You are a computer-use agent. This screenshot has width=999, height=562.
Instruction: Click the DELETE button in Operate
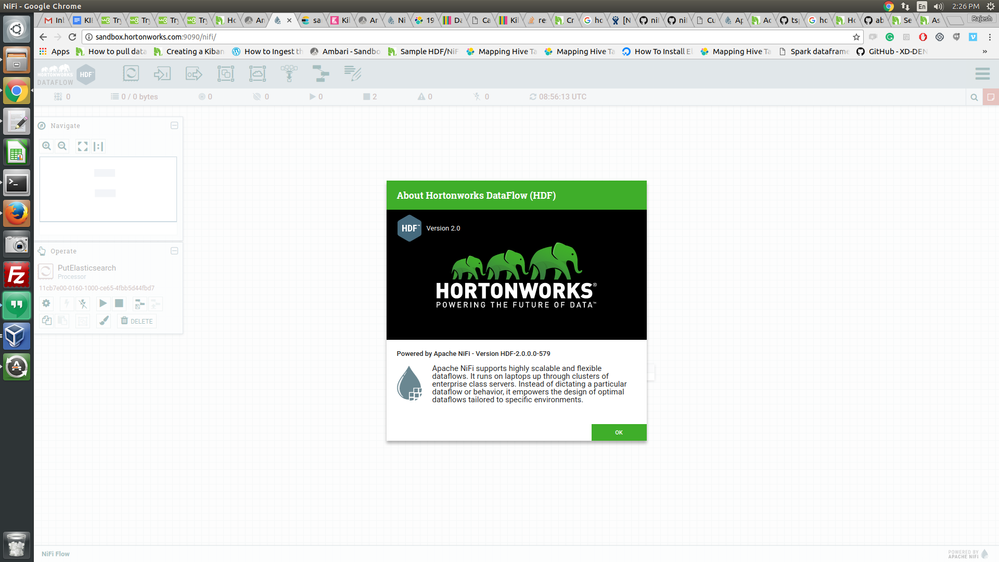click(x=137, y=321)
